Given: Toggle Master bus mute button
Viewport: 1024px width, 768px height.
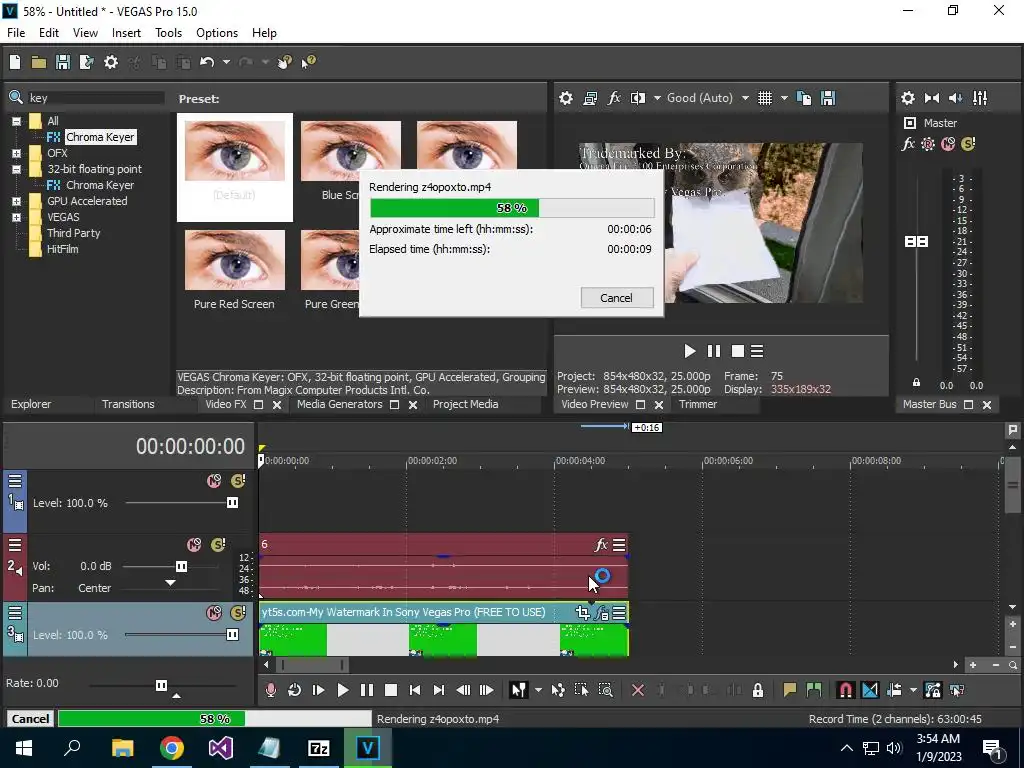Looking at the screenshot, I should pos(948,144).
